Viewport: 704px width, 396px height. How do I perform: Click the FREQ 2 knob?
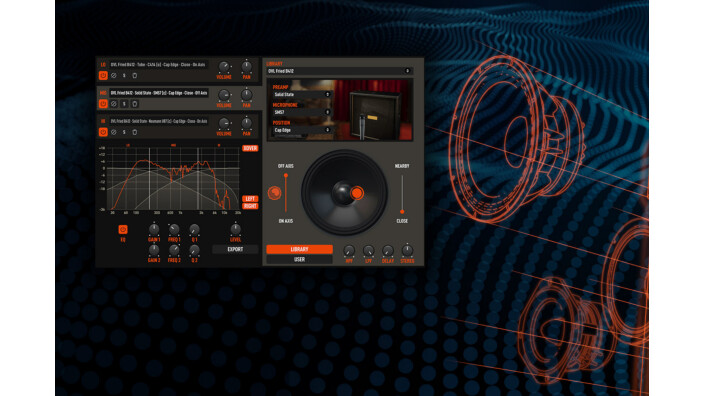(174, 250)
